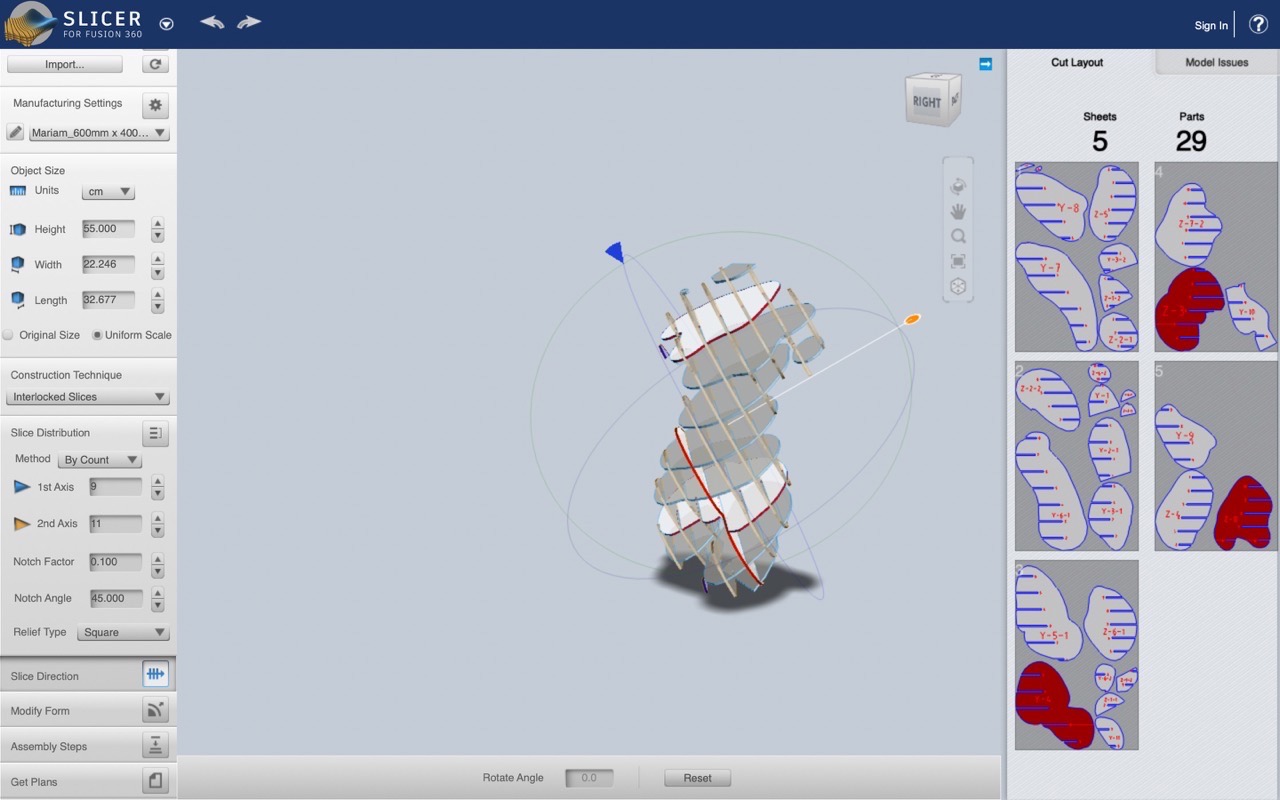Switch to the Model Issues tab
The image size is (1280, 800).
click(1216, 62)
